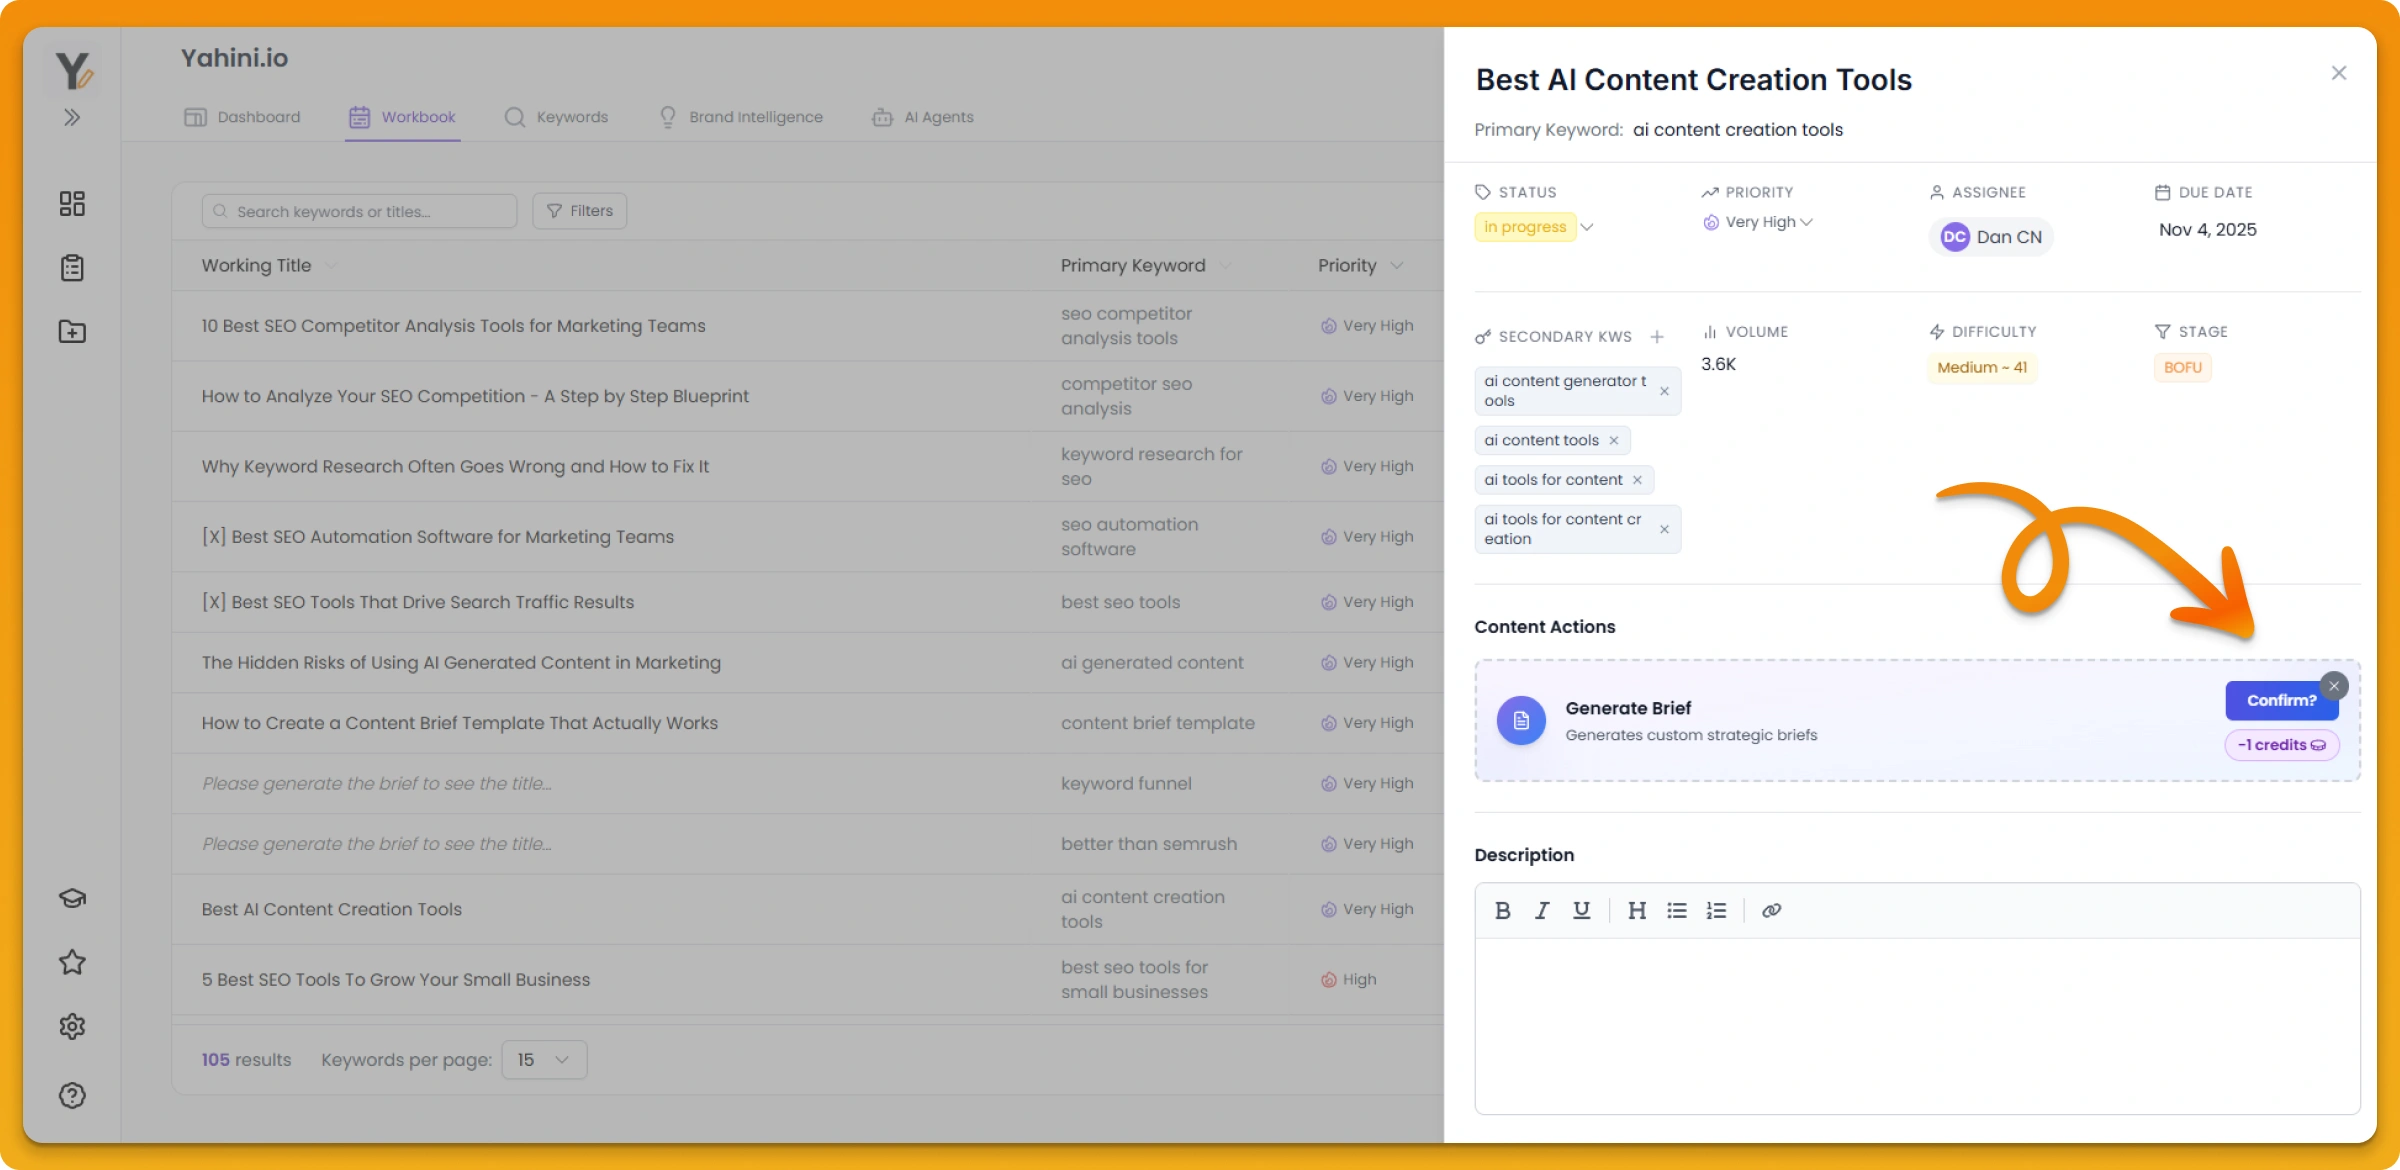Insert a heading with the H icon
This screenshot has height=1170, width=2400.
point(1636,910)
